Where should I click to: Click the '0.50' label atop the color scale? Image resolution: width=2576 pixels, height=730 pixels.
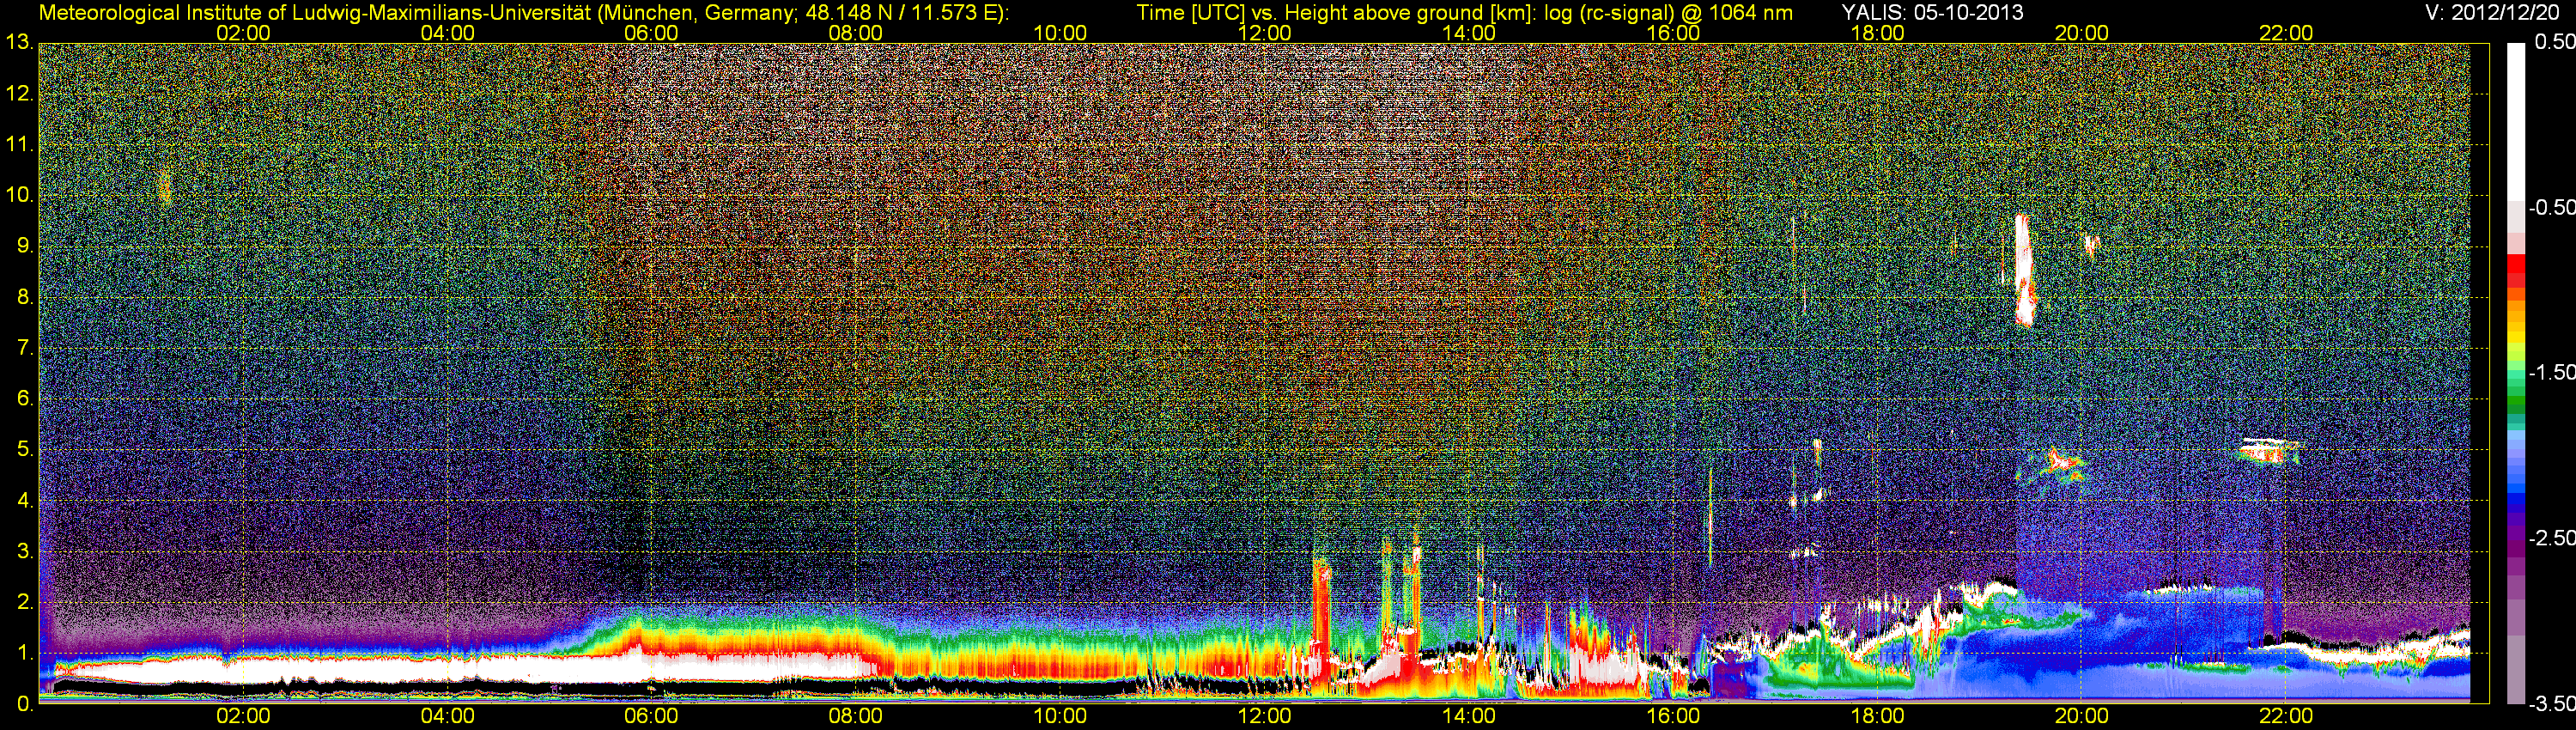pos(2554,42)
